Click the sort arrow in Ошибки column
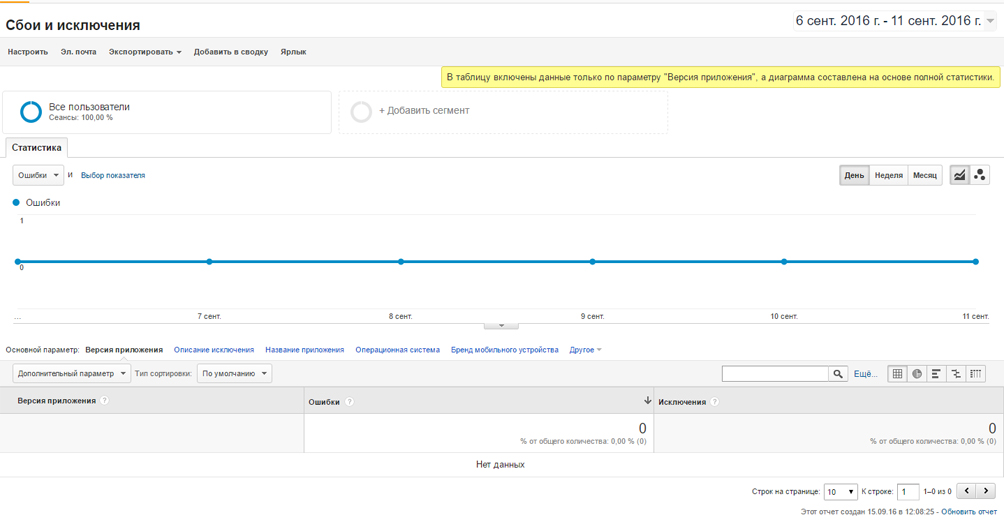 click(x=647, y=400)
